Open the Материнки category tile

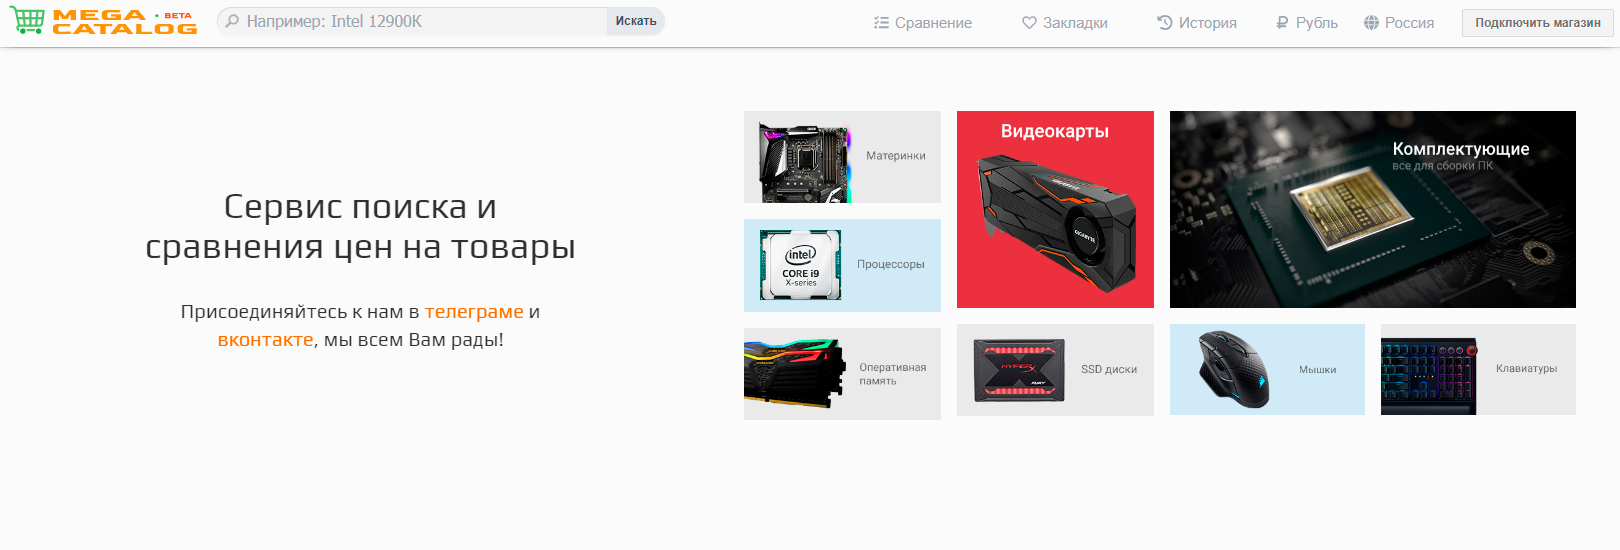pyautogui.click(x=842, y=157)
